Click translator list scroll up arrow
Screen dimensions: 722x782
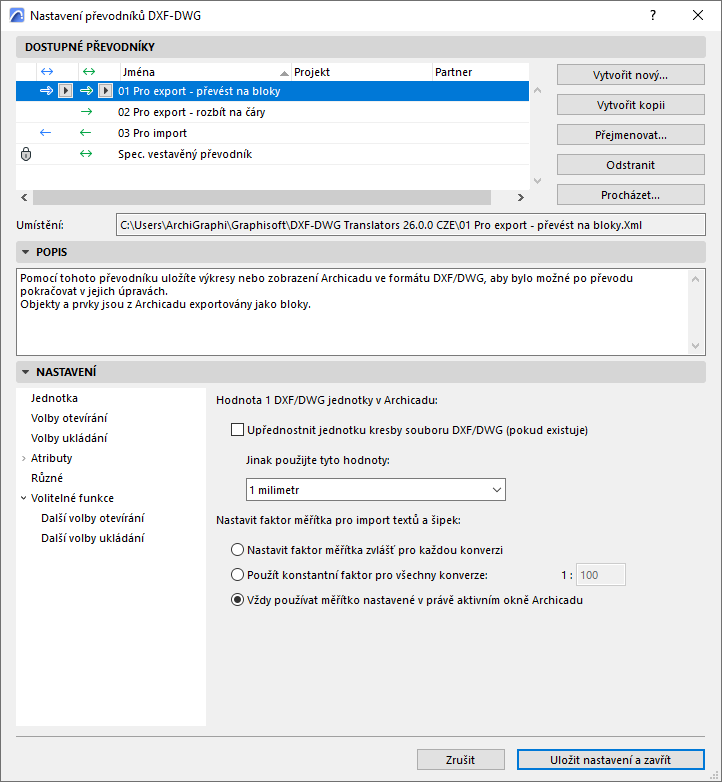point(538,90)
